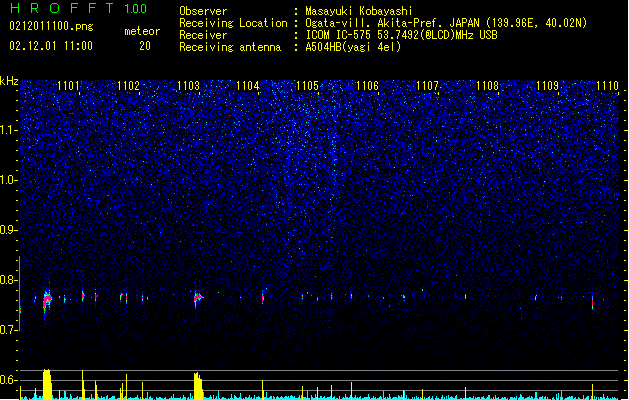629x400 pixels.
Task: Click the 'Observer' field label
Action: coord(203,11)
